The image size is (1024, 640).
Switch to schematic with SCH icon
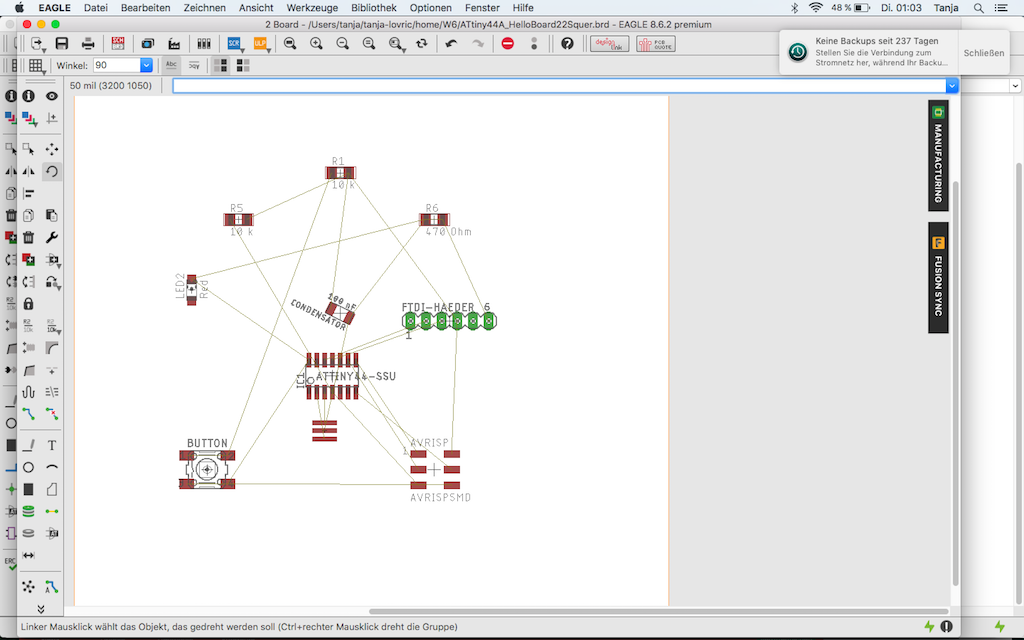[x=118, y=44]
